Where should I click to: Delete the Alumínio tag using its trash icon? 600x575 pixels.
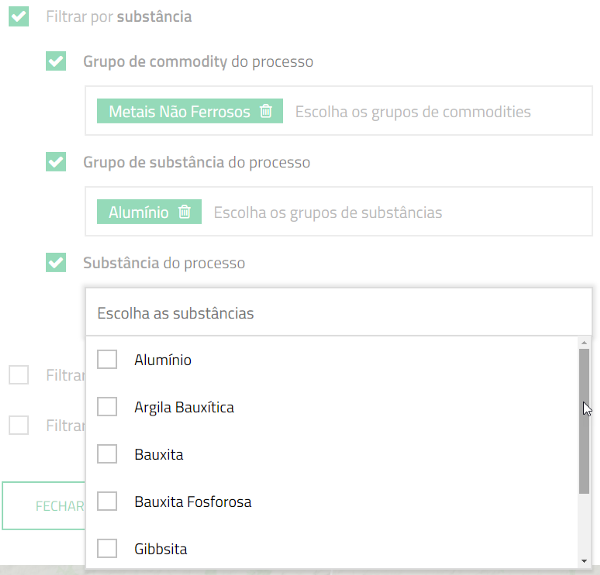point(184,212)
